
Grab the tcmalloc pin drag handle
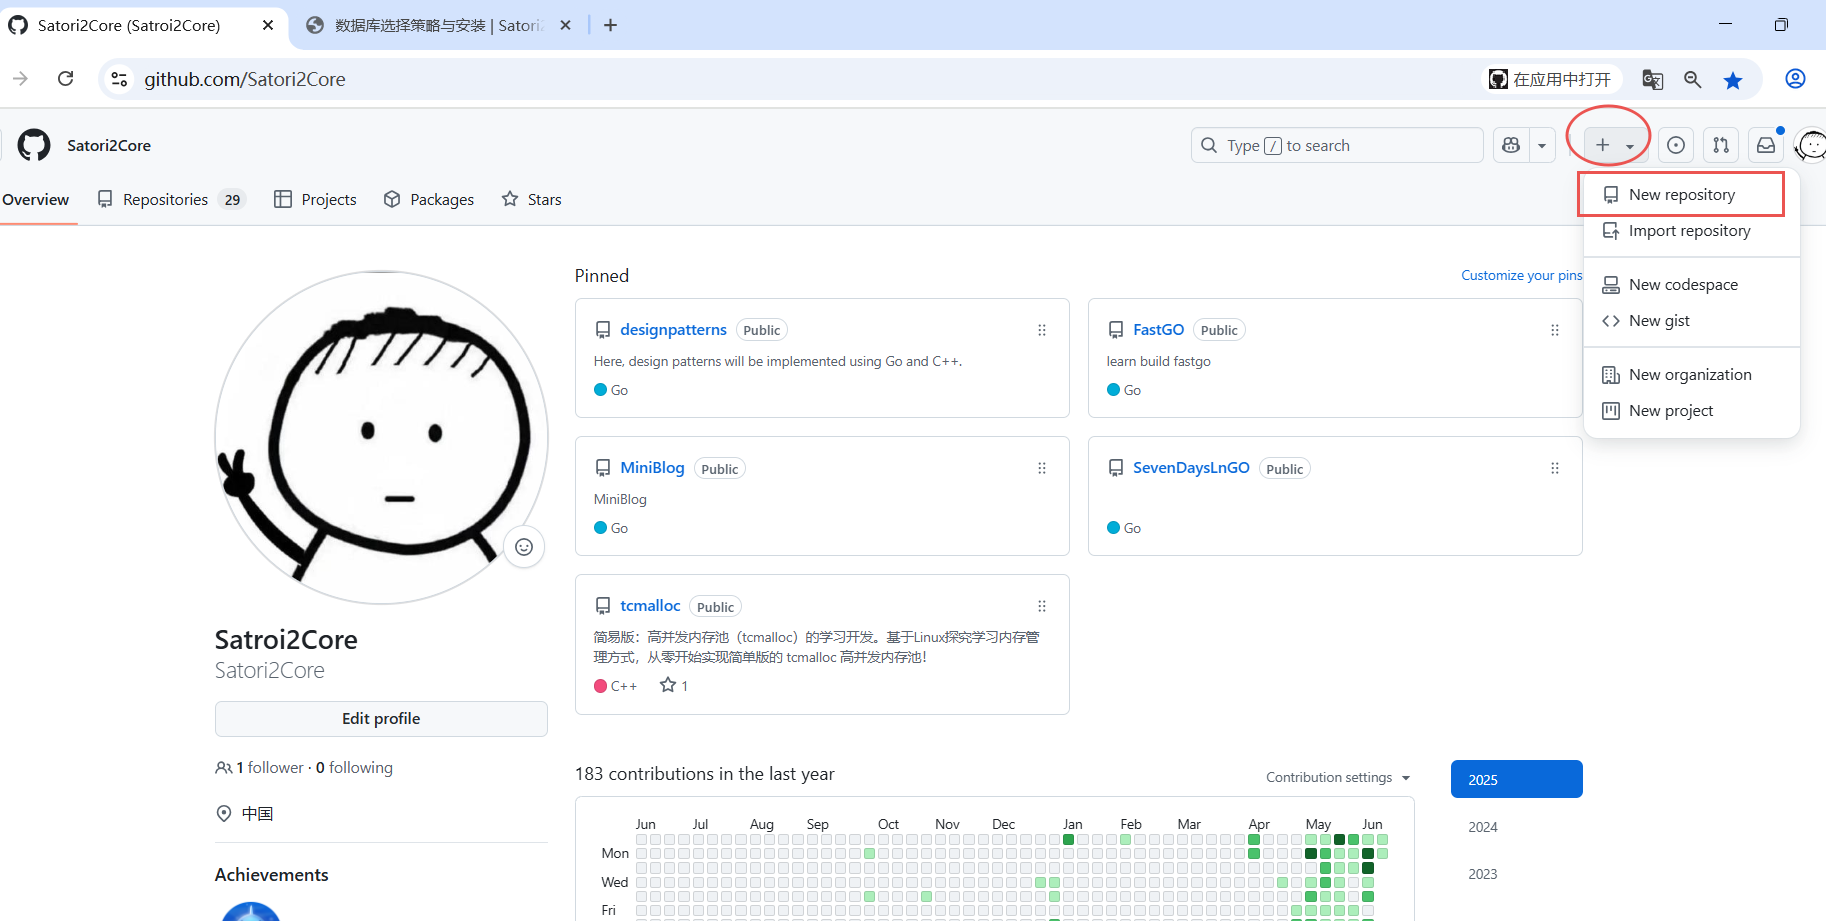(x=1042, y=606)
